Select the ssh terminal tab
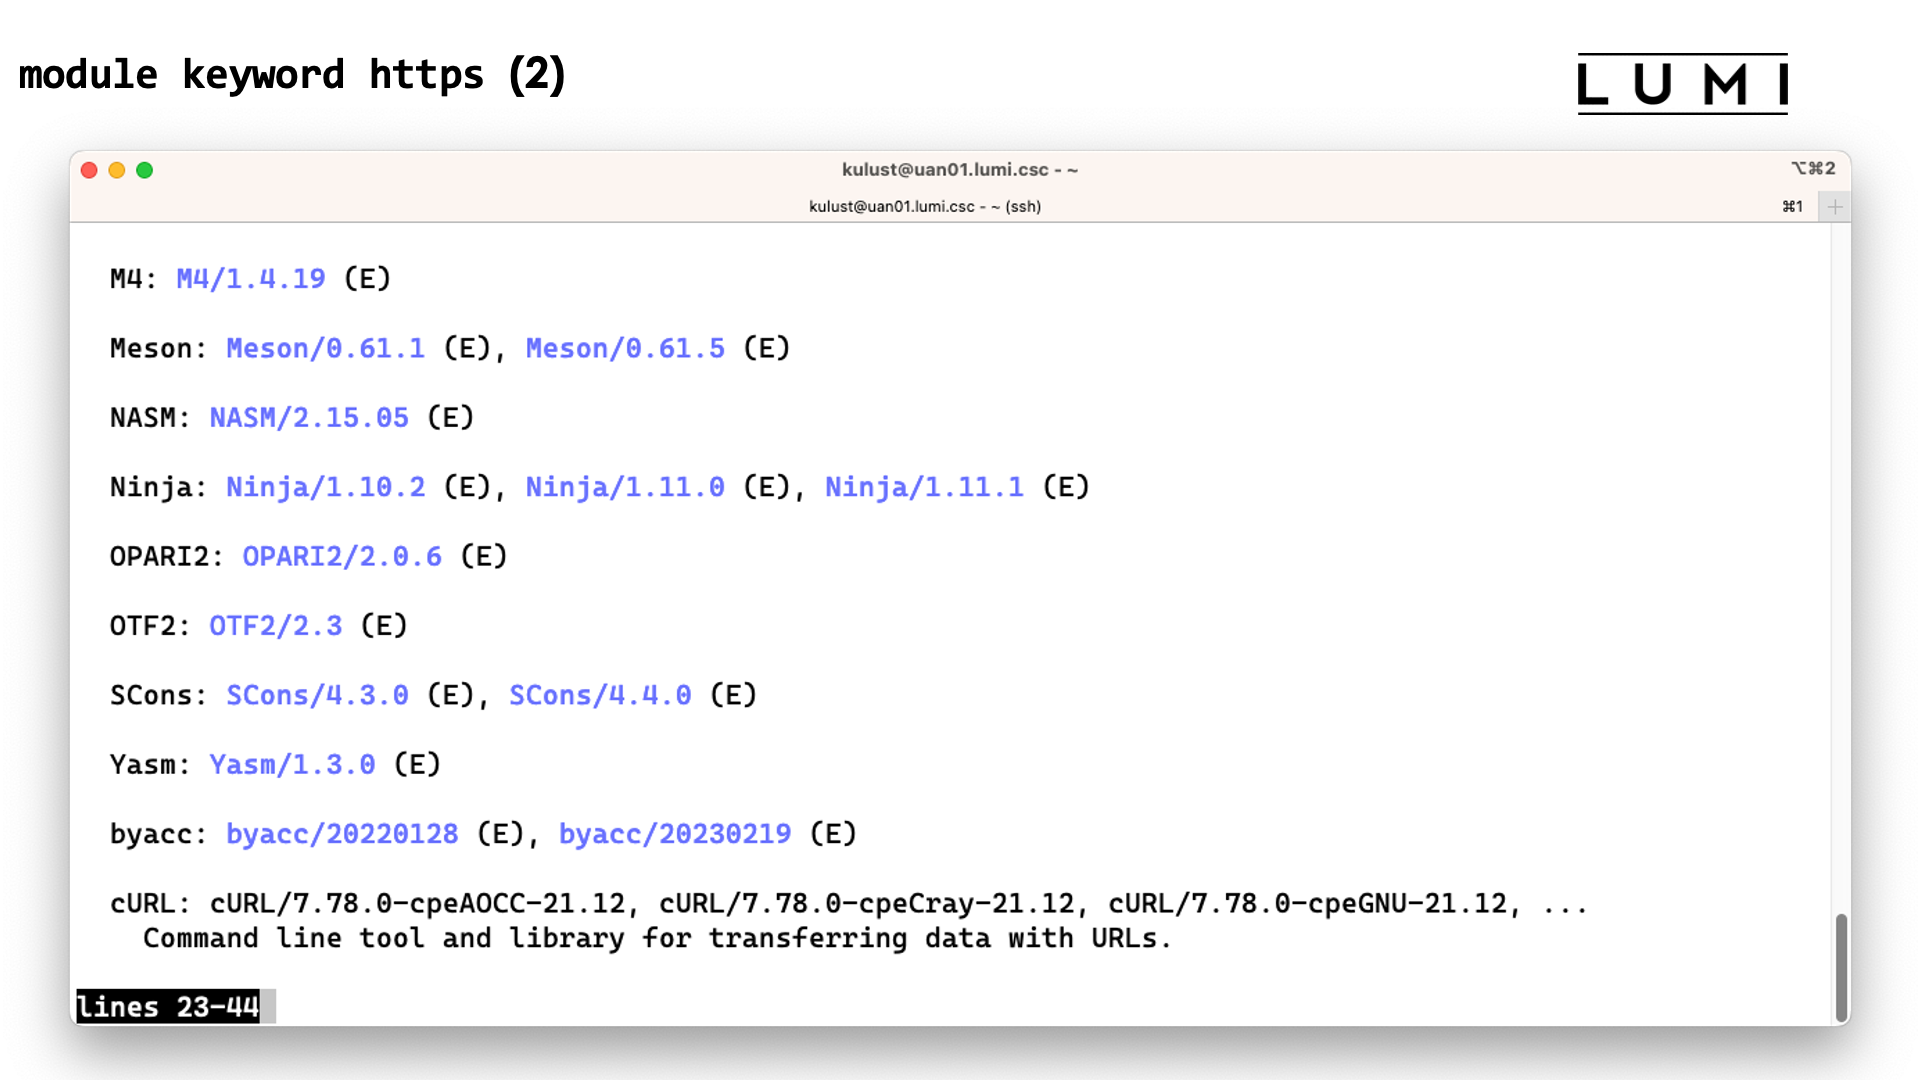The image size is (1920, 1080). pyautogui.click(x=925, y=207)
